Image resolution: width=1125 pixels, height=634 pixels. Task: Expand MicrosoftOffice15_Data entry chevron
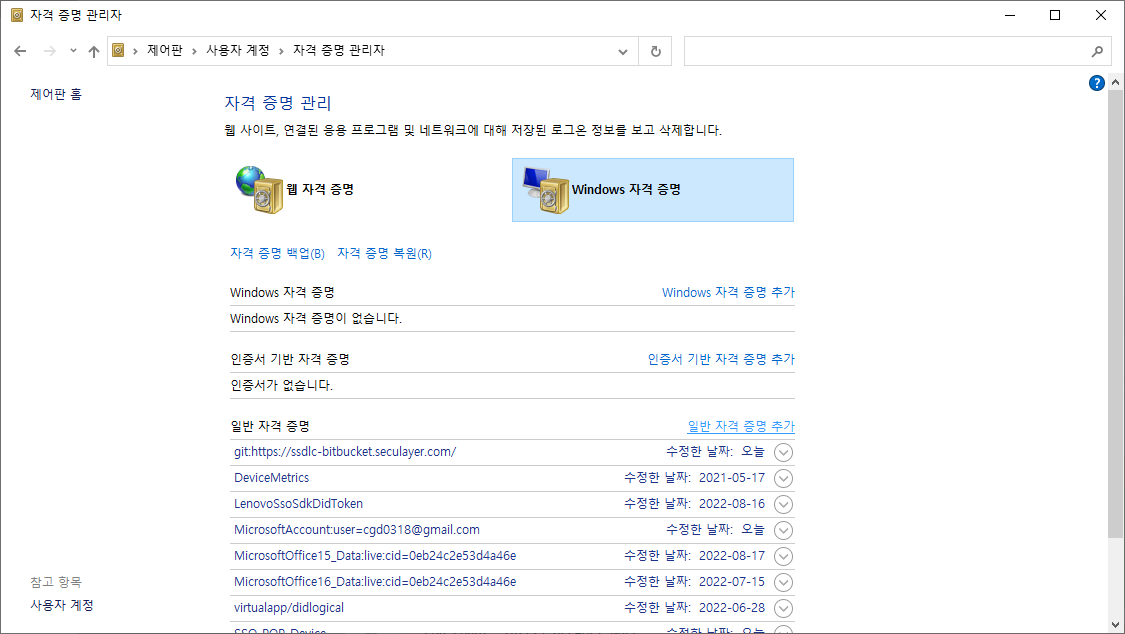[x=783, y=557]
